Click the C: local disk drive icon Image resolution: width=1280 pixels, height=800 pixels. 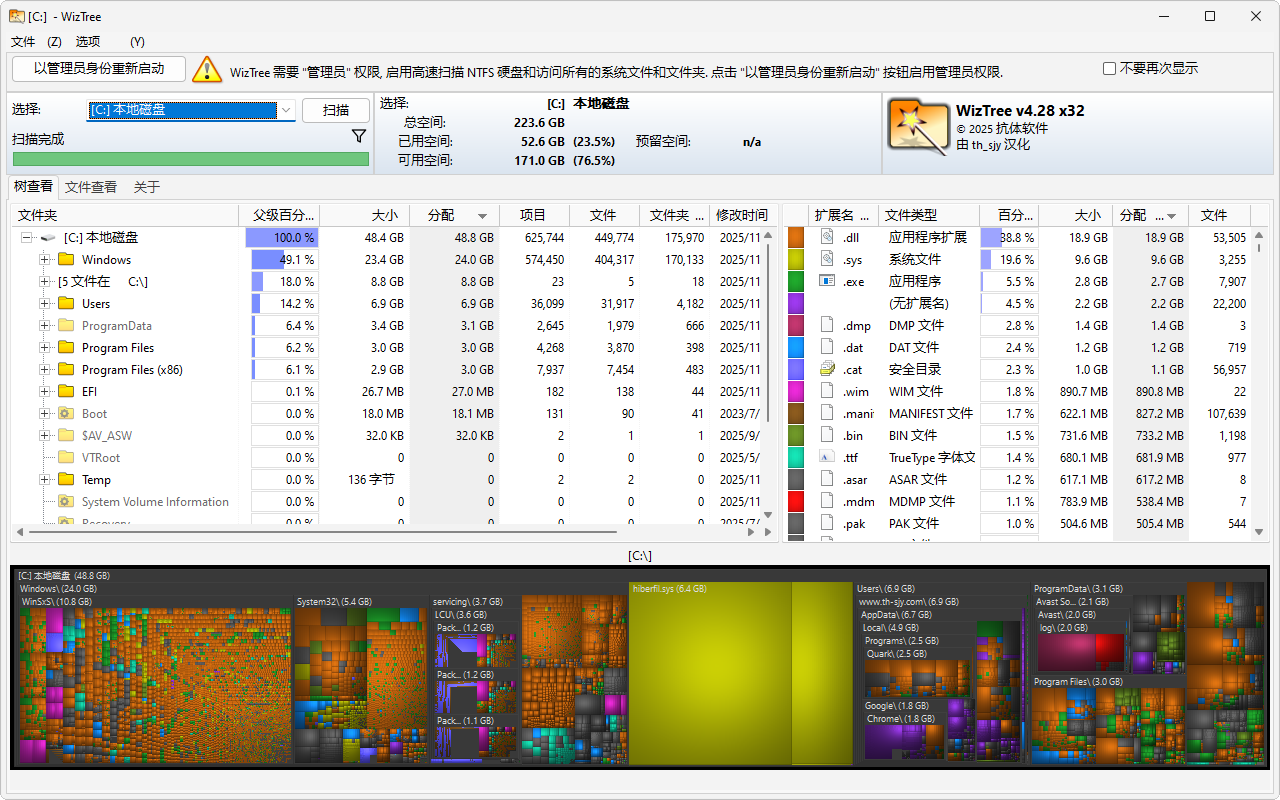pos(47,238)
